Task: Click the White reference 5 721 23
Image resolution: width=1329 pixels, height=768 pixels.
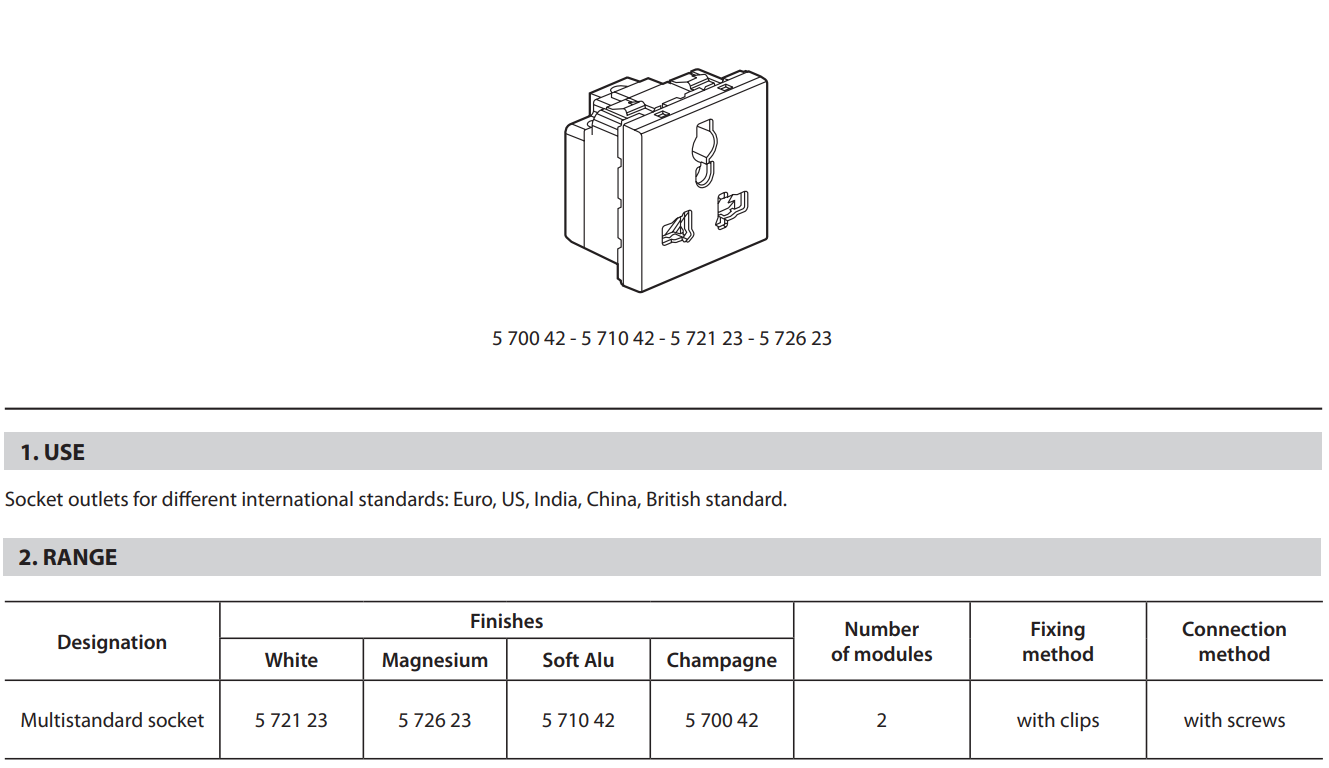Action: click(291, 720)
